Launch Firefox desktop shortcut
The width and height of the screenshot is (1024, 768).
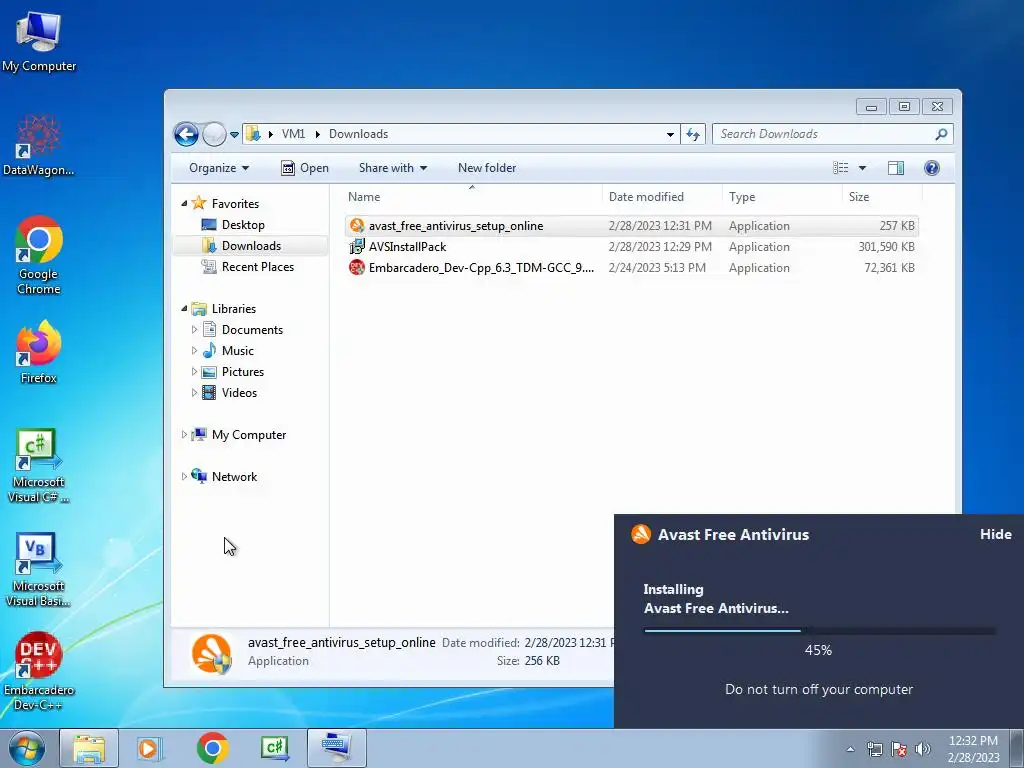click(39, 351)
